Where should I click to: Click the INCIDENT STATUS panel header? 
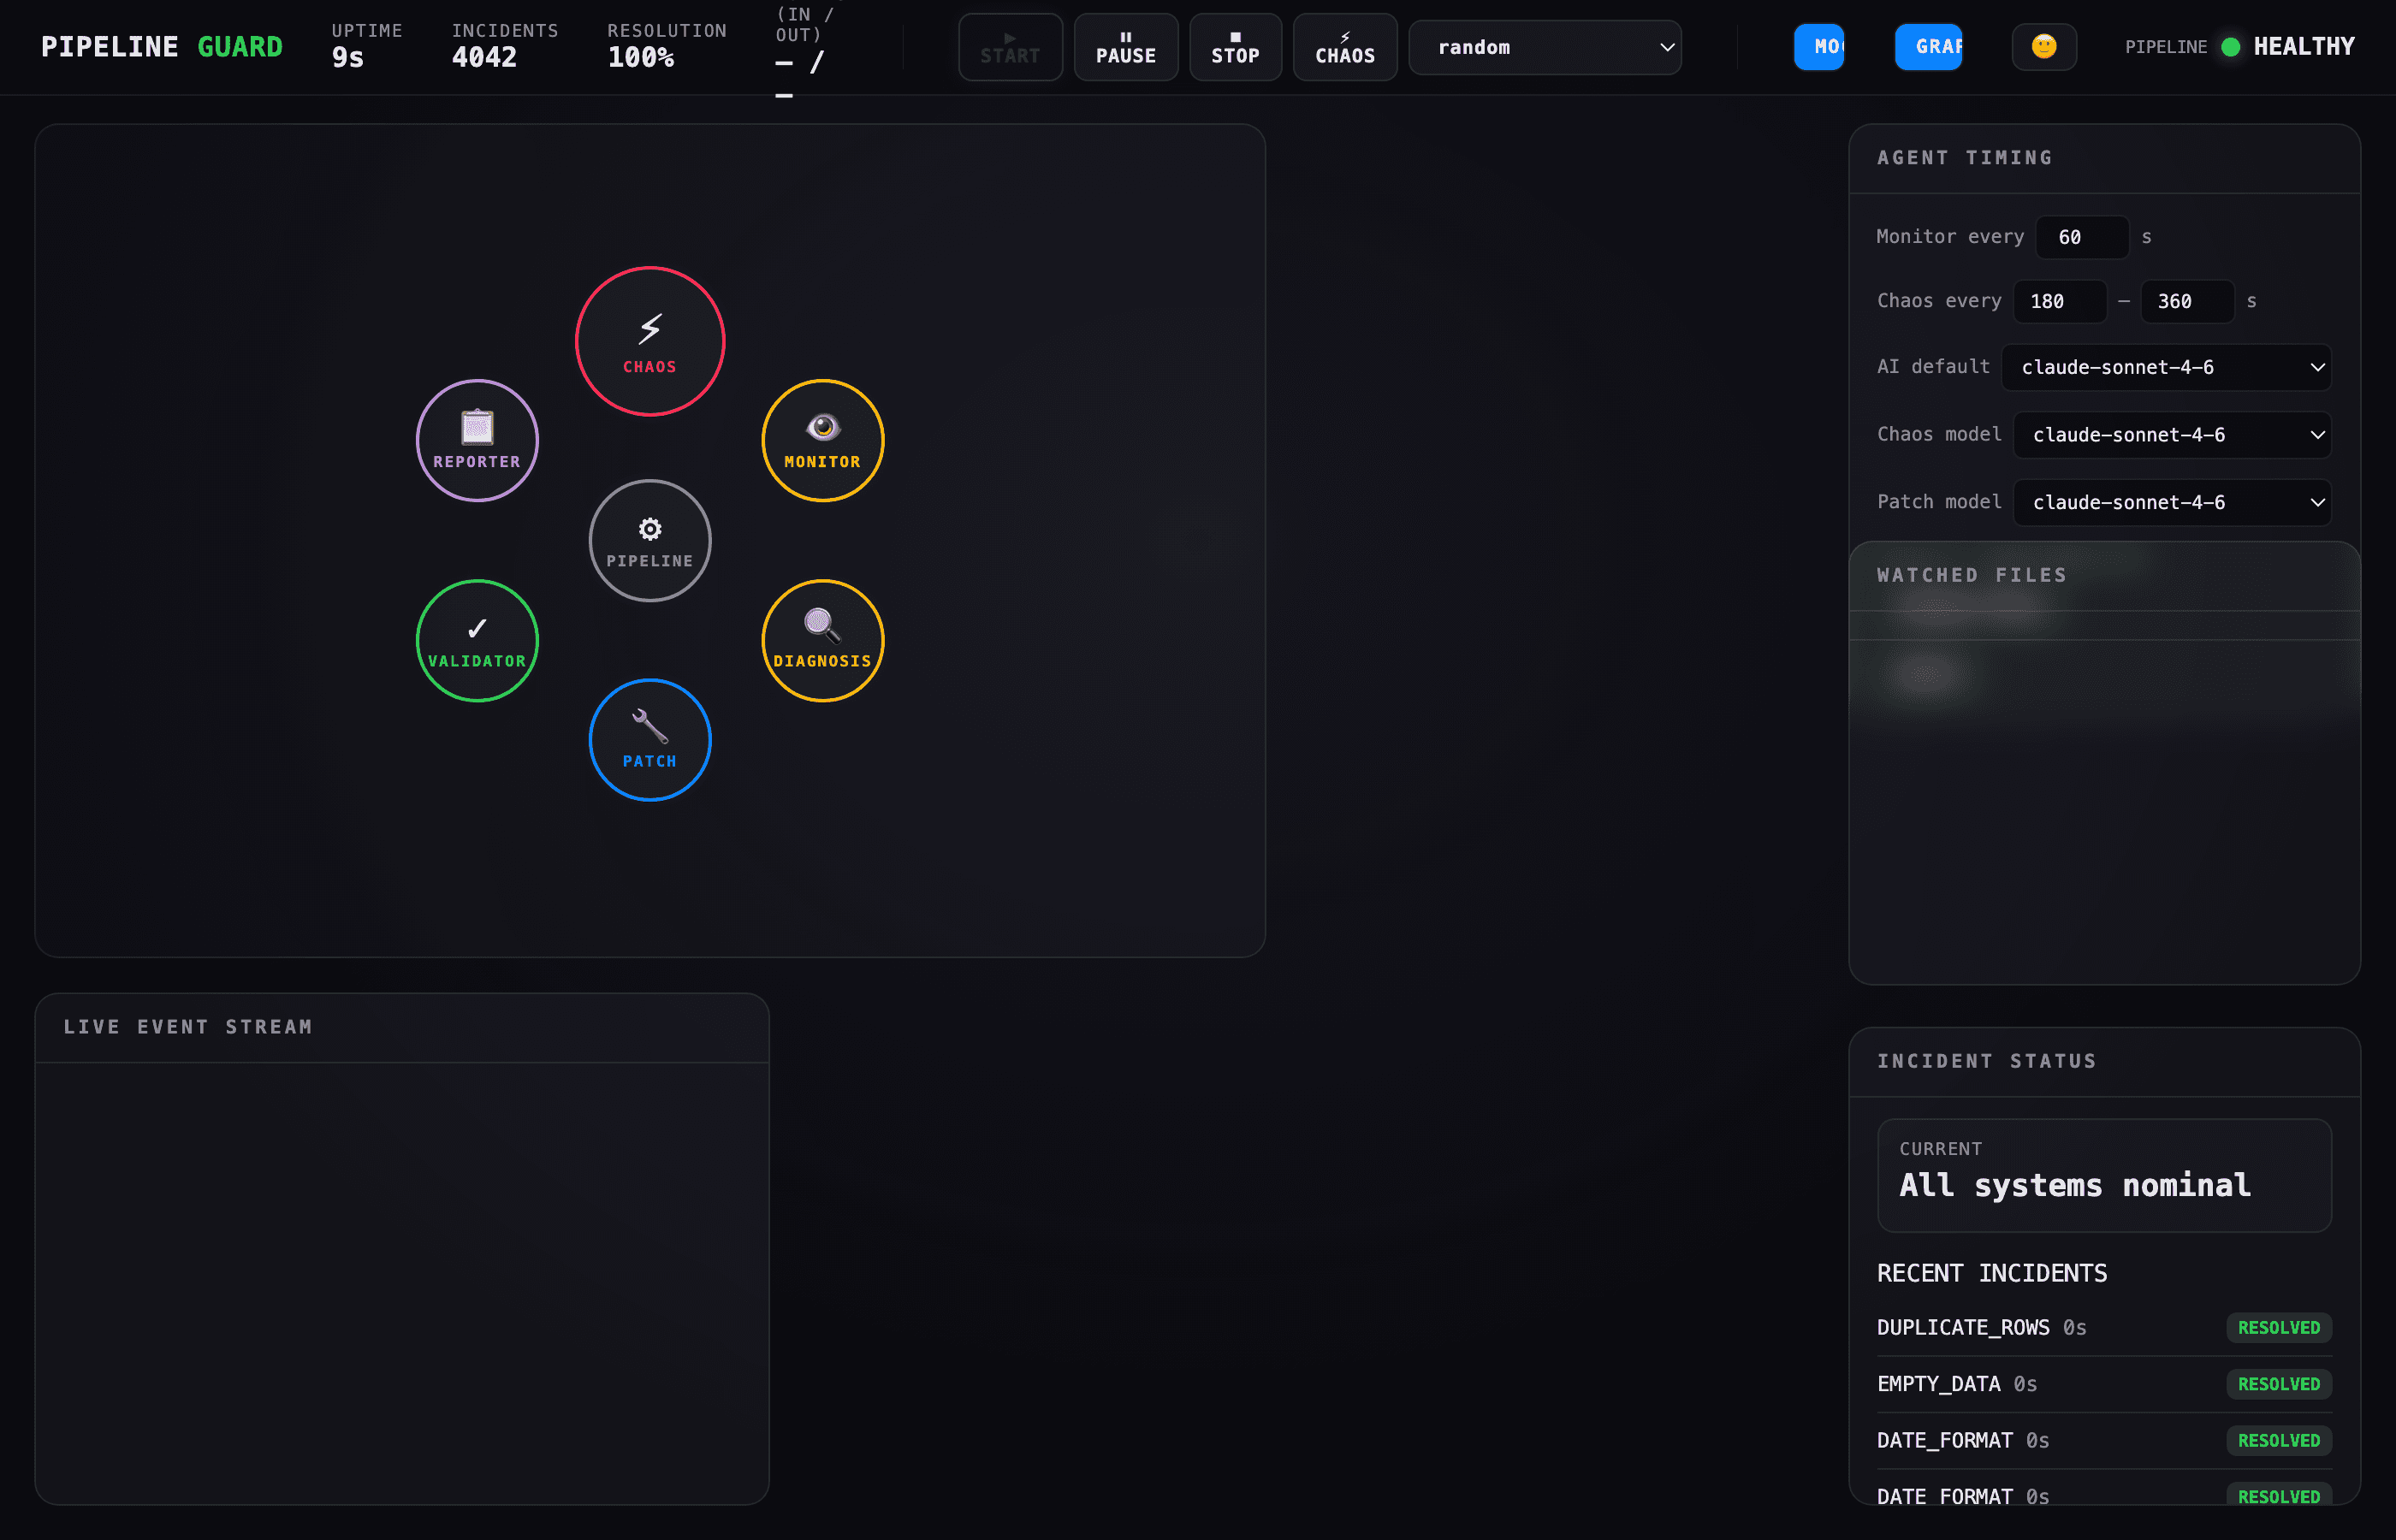pos(2104,1061)
